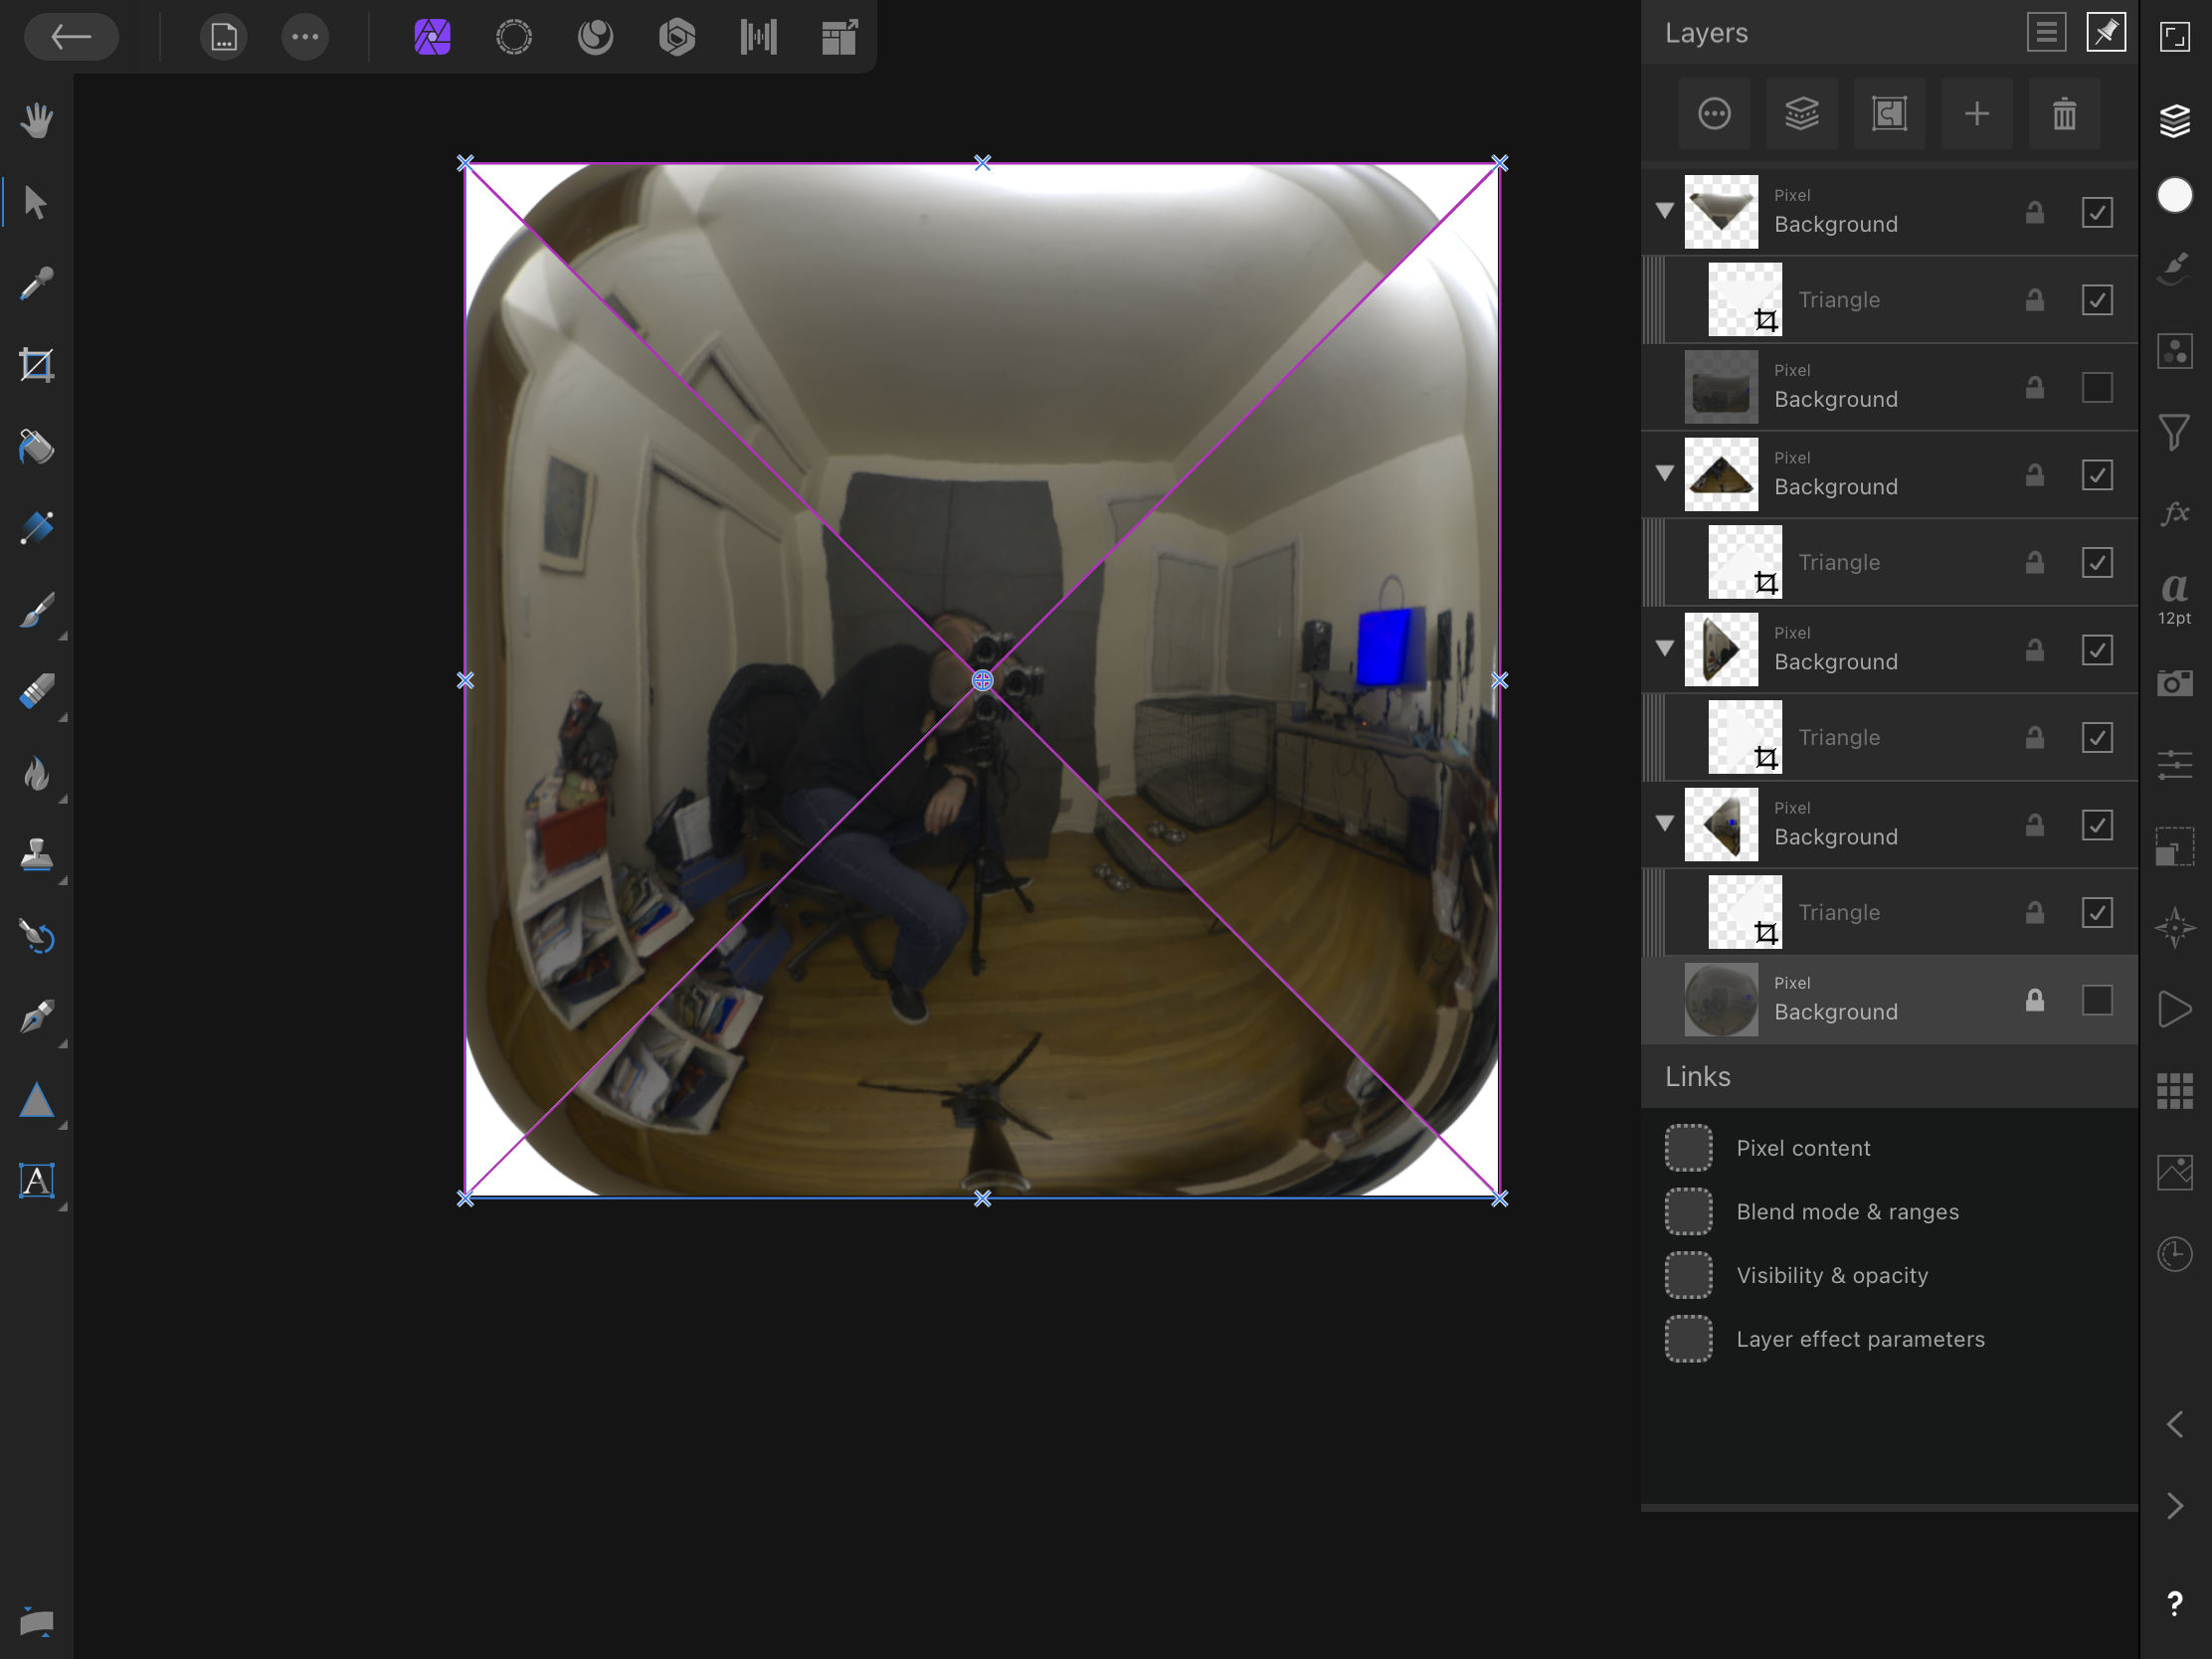
Task: Switch to the Export persona
Action: point(837,37)
